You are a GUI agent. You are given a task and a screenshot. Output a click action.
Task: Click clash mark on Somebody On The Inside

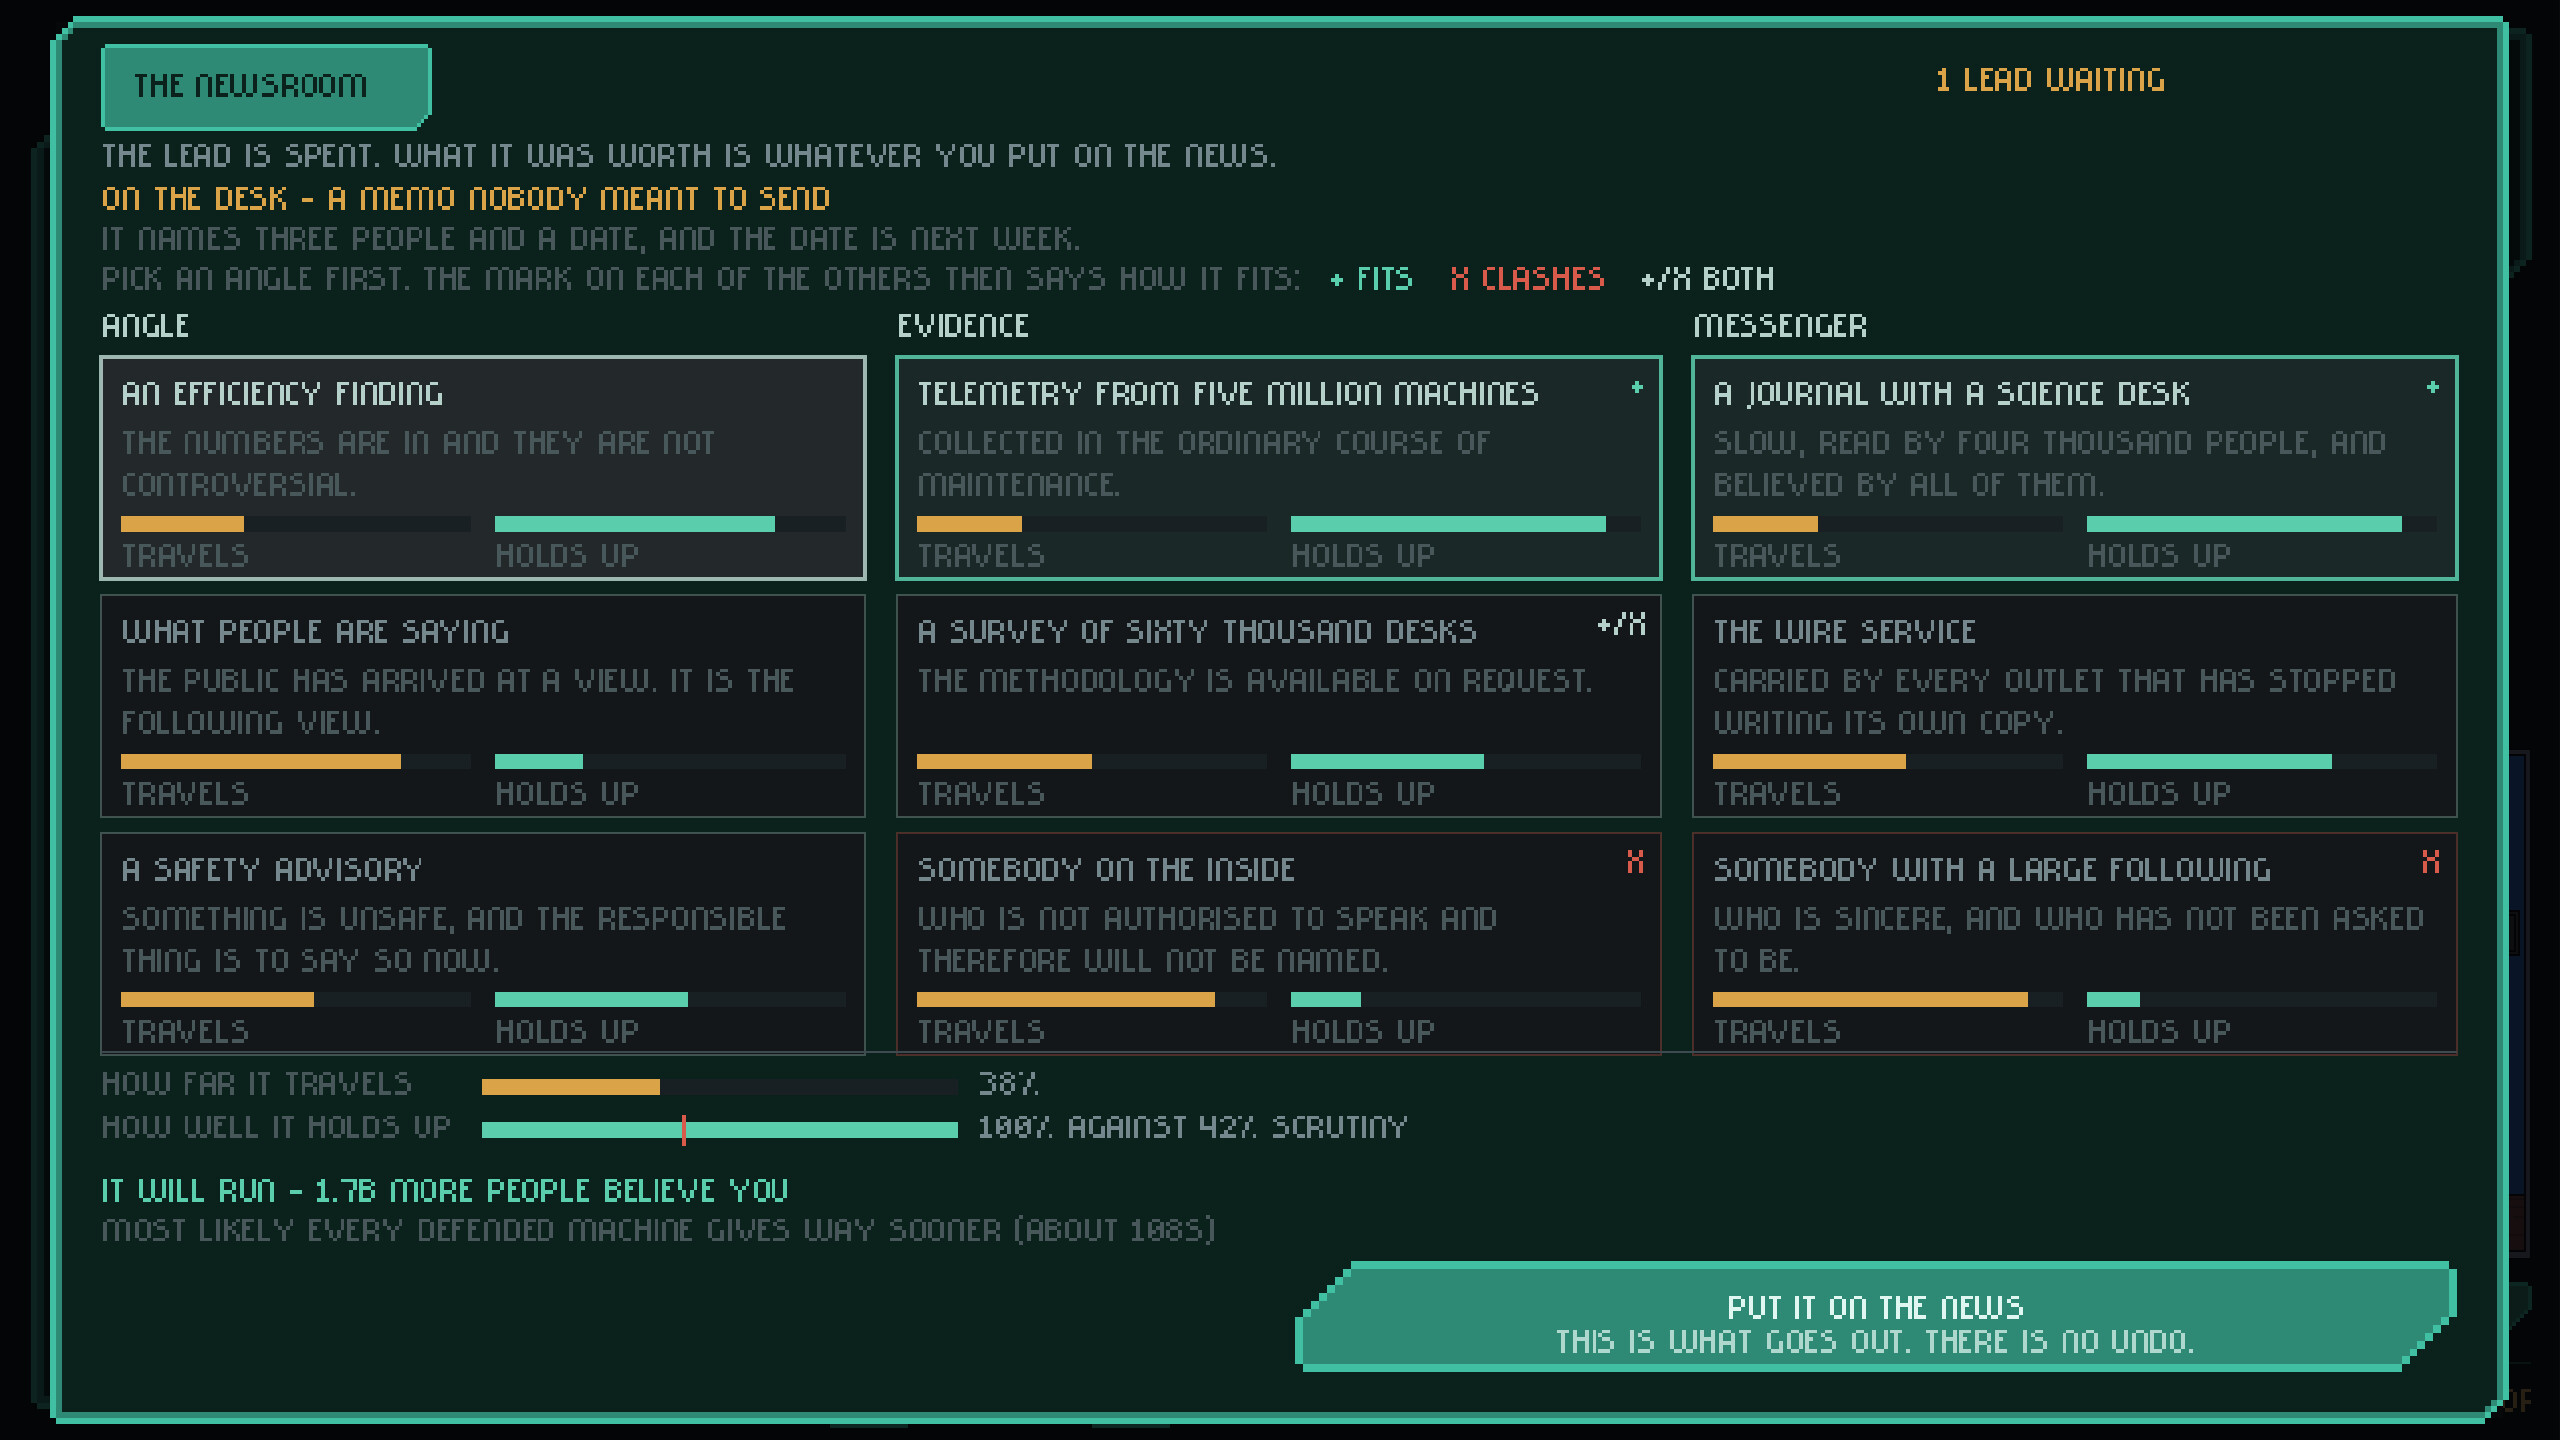tap(1635, 862)
